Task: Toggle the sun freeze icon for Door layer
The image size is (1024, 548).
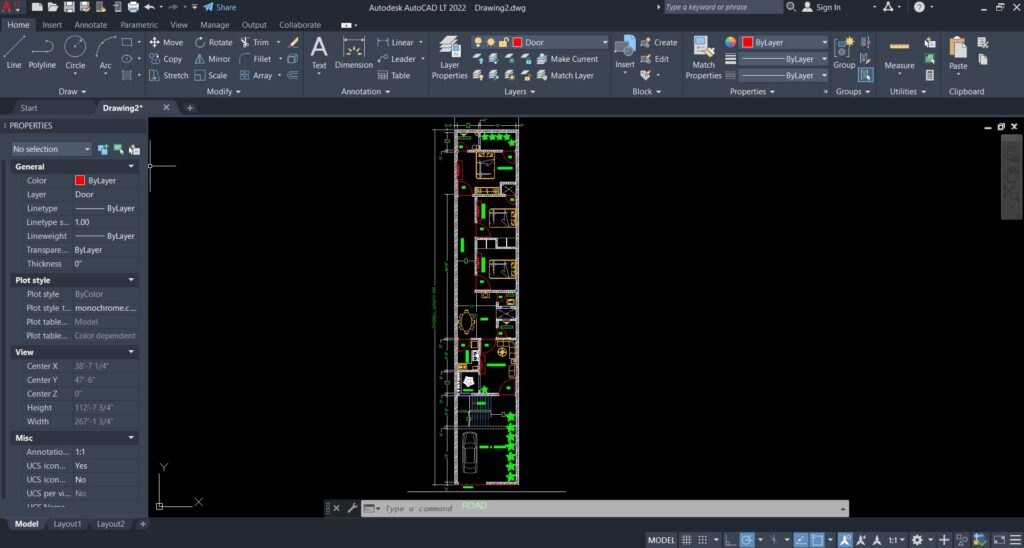Action: [x=490, y=42]
